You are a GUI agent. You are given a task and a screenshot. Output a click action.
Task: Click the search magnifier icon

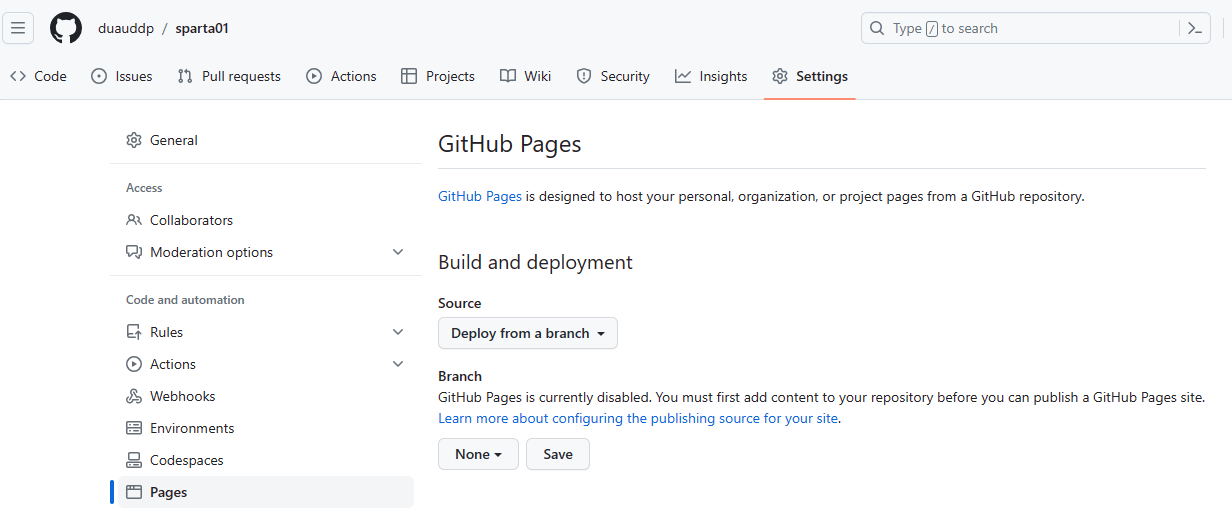coord(877,28)
